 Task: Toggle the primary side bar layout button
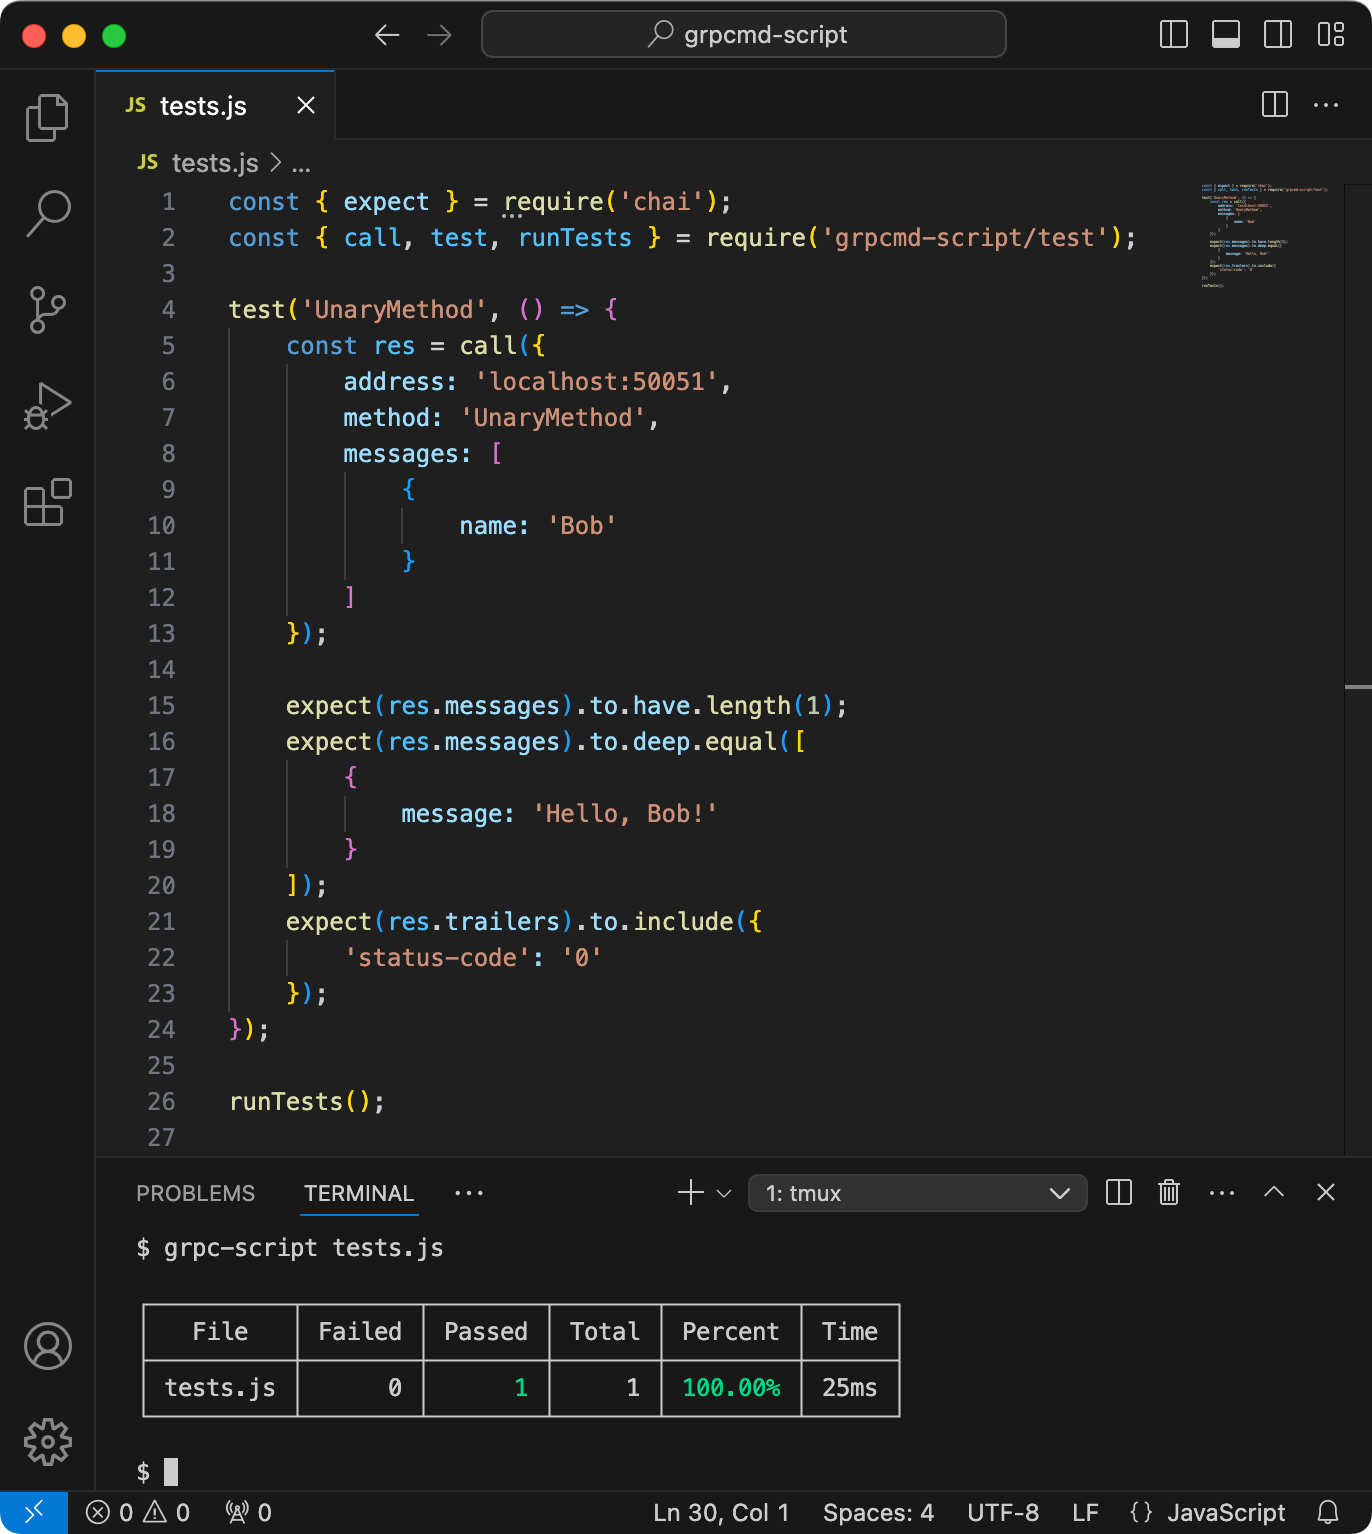1174,35
